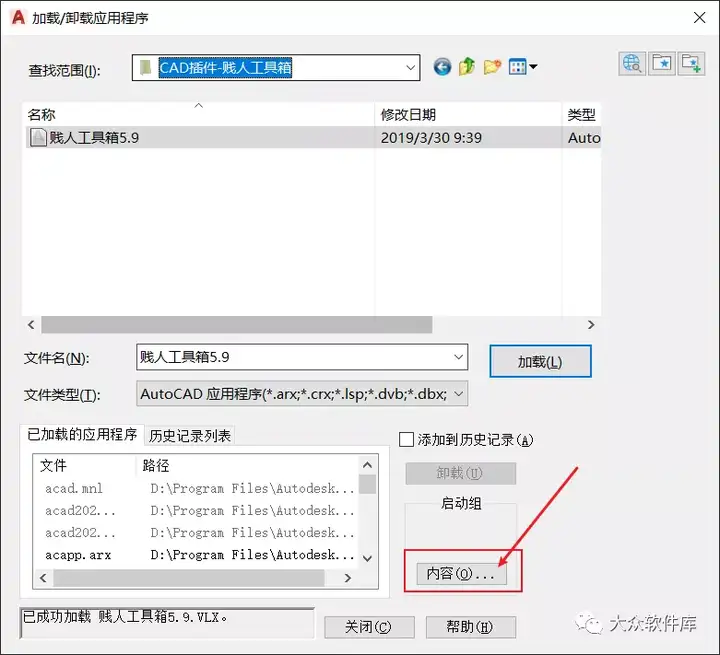720x655 pixels.
Task: Click loaded list vertical scrollbar thumb
Action: [367, 484]
